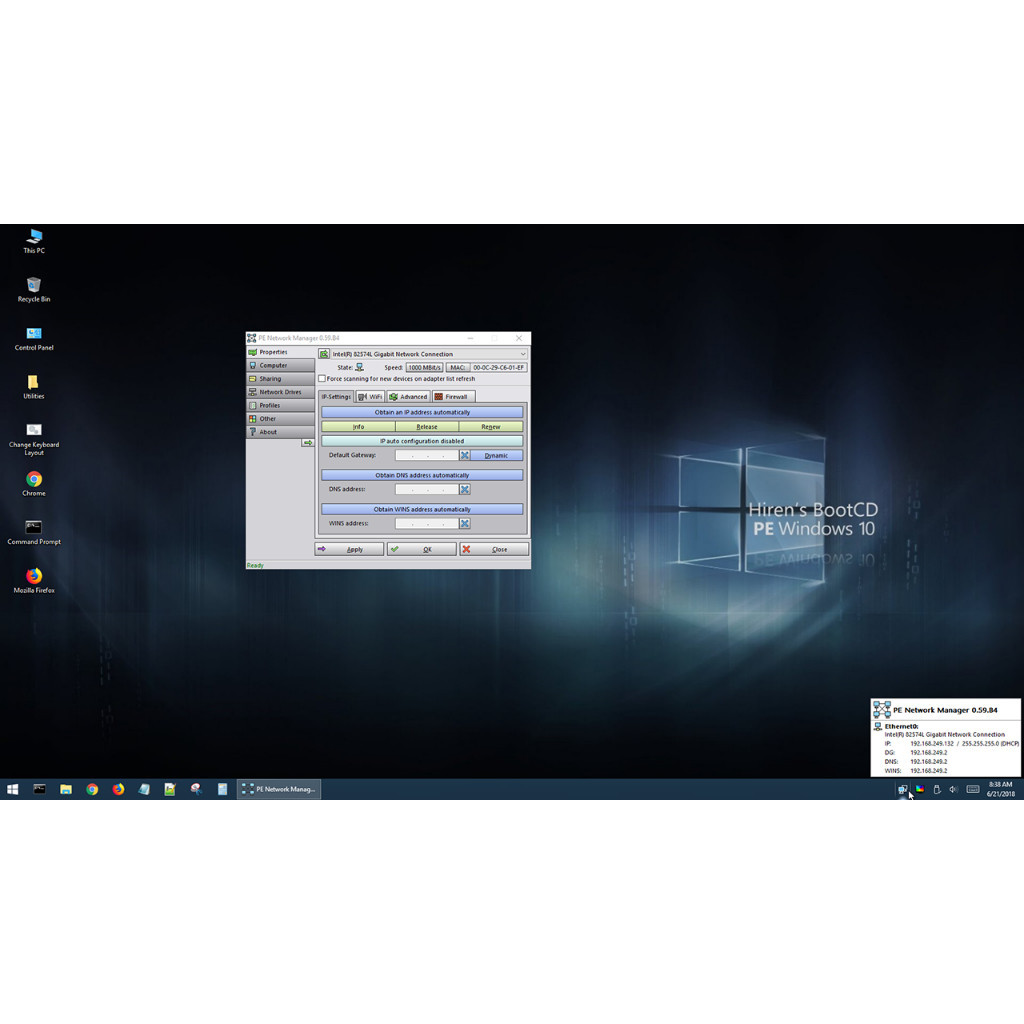Launch Command Prompt desktop icon
This screenshot has height=1024, width=1024.
click(x=34, y=528)
